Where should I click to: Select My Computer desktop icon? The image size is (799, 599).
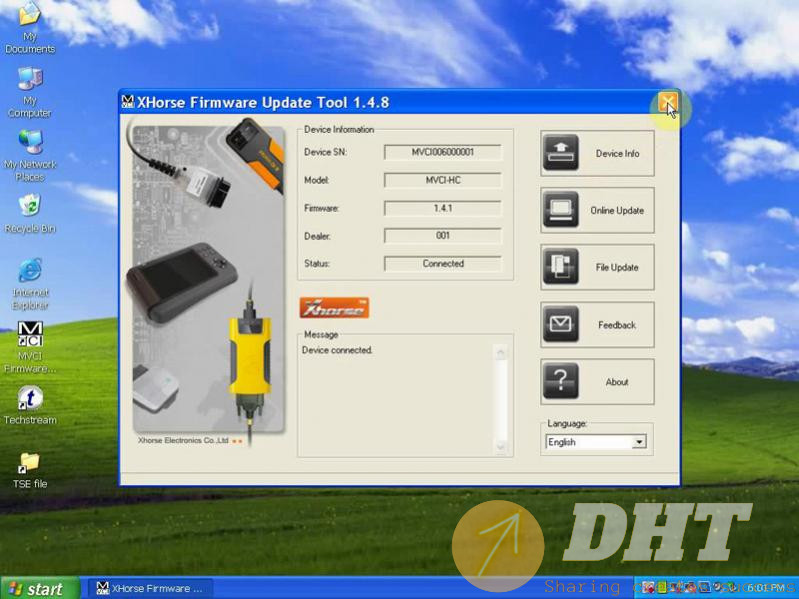pos(30,92)
